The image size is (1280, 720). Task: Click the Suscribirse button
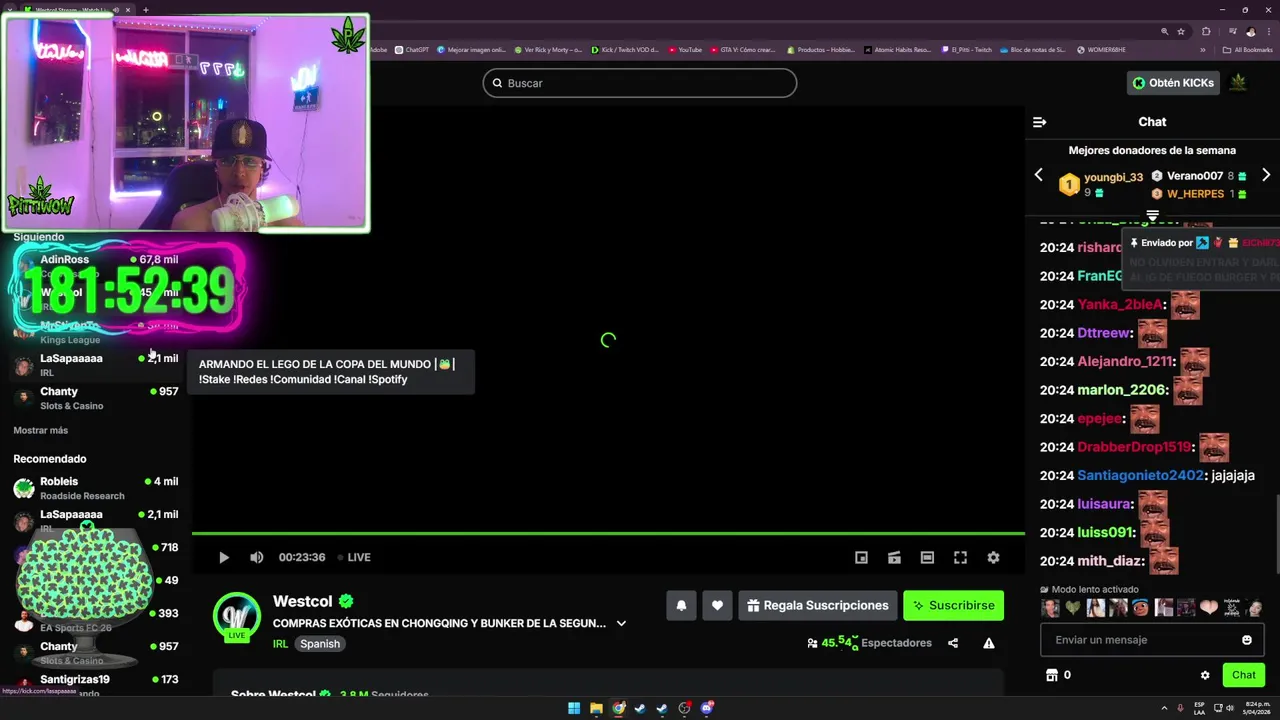click(953, 605)
